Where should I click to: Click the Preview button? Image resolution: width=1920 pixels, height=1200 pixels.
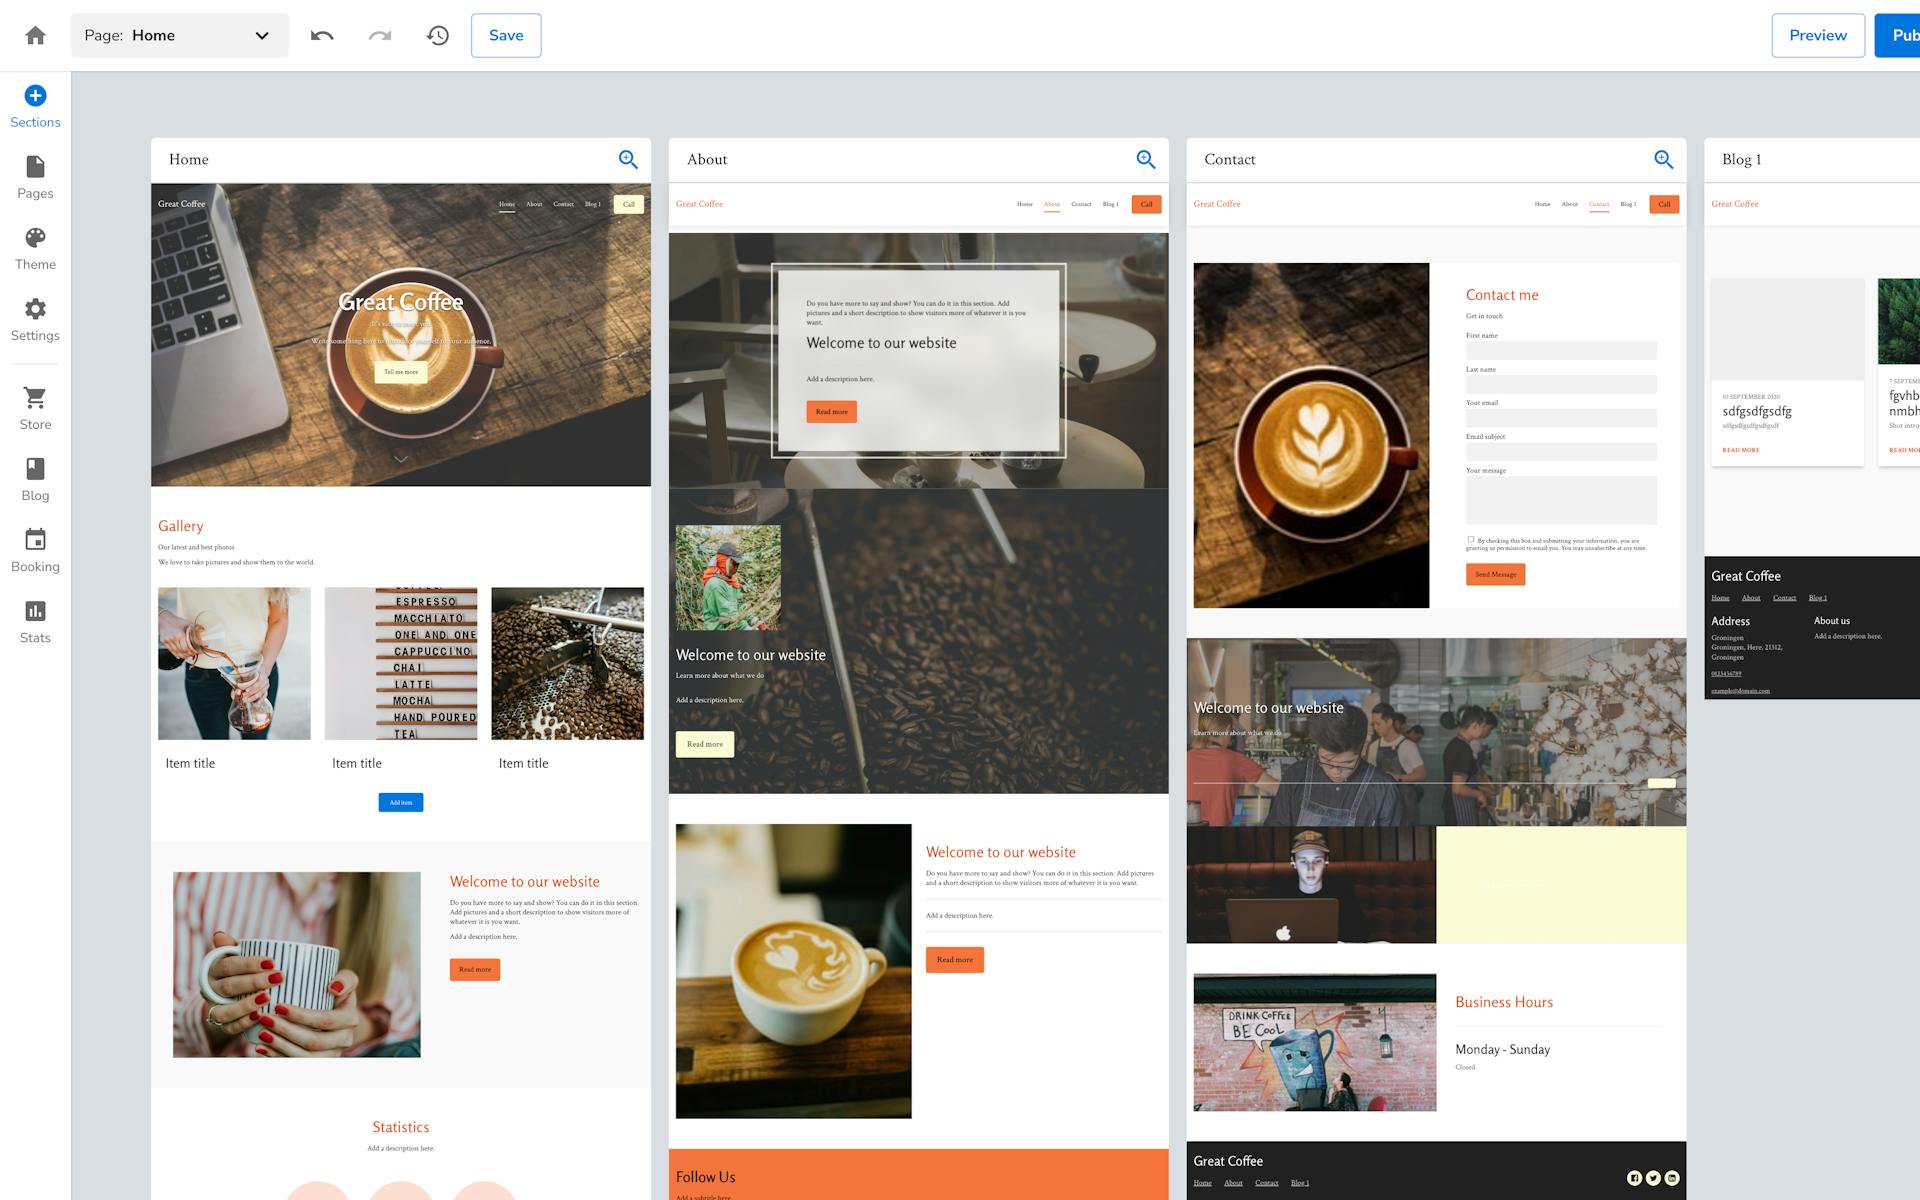1817,36
